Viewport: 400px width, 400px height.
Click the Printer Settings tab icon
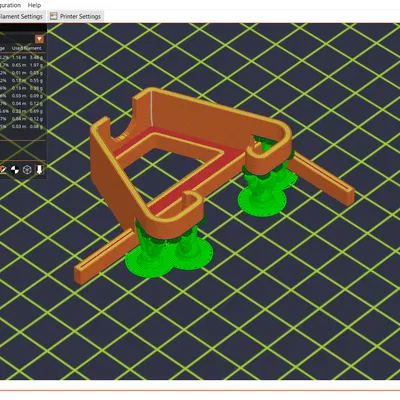pos(54,16)
